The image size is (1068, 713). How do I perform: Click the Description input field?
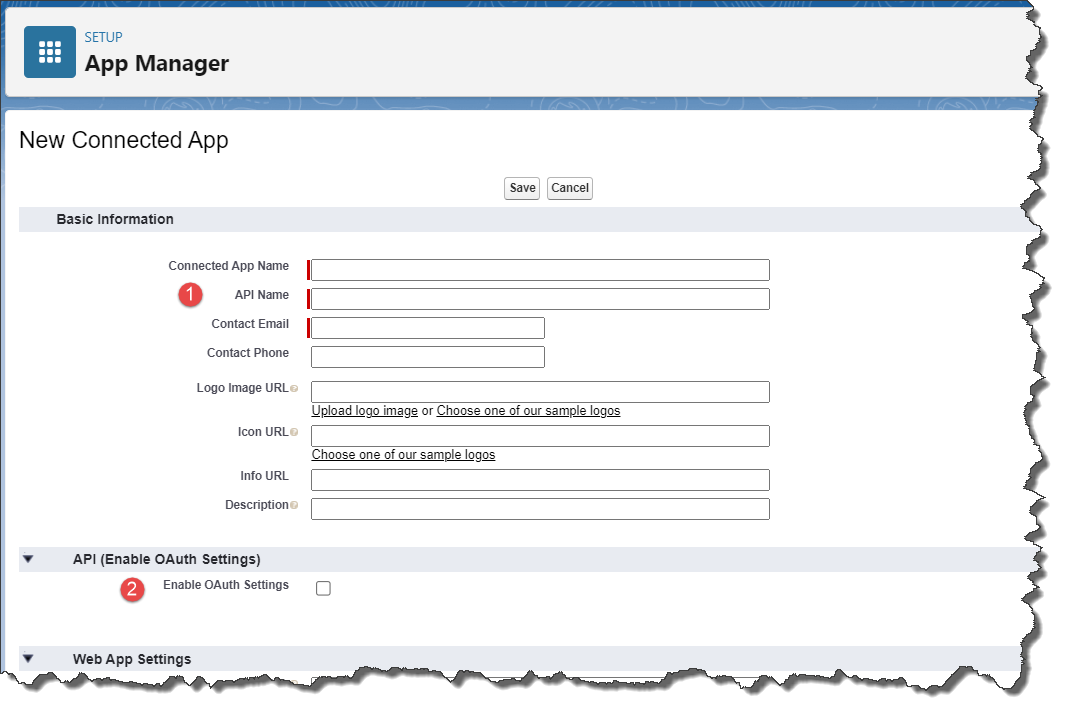pyautogui.click(x=540, y=509)
